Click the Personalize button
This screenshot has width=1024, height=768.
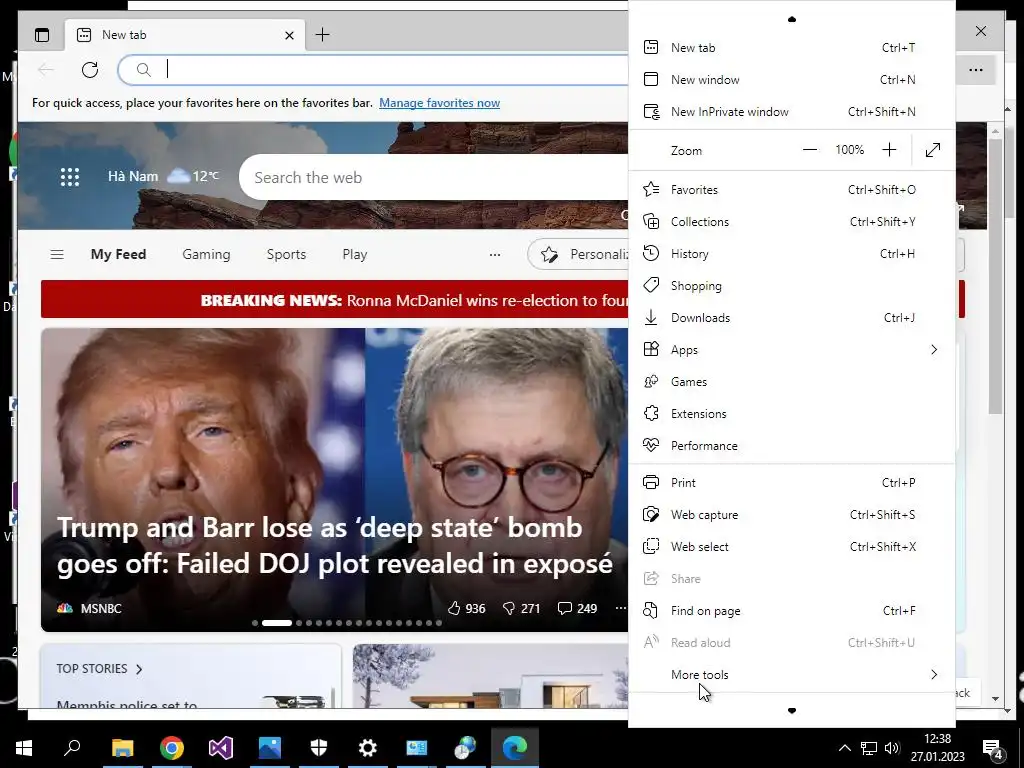[x=579, y=254]
